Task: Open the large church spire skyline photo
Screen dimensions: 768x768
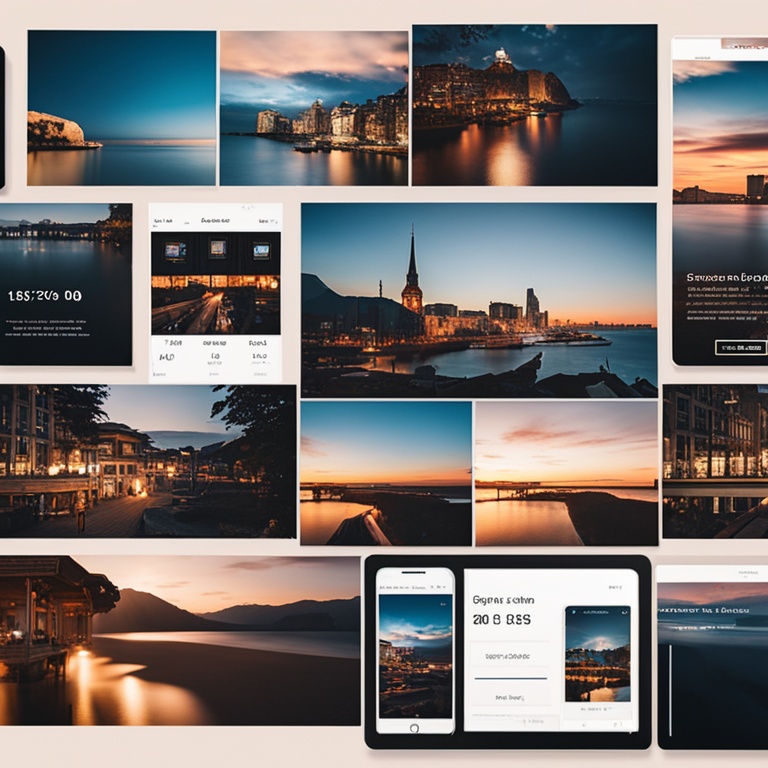Action: click(x=478, y=300)
